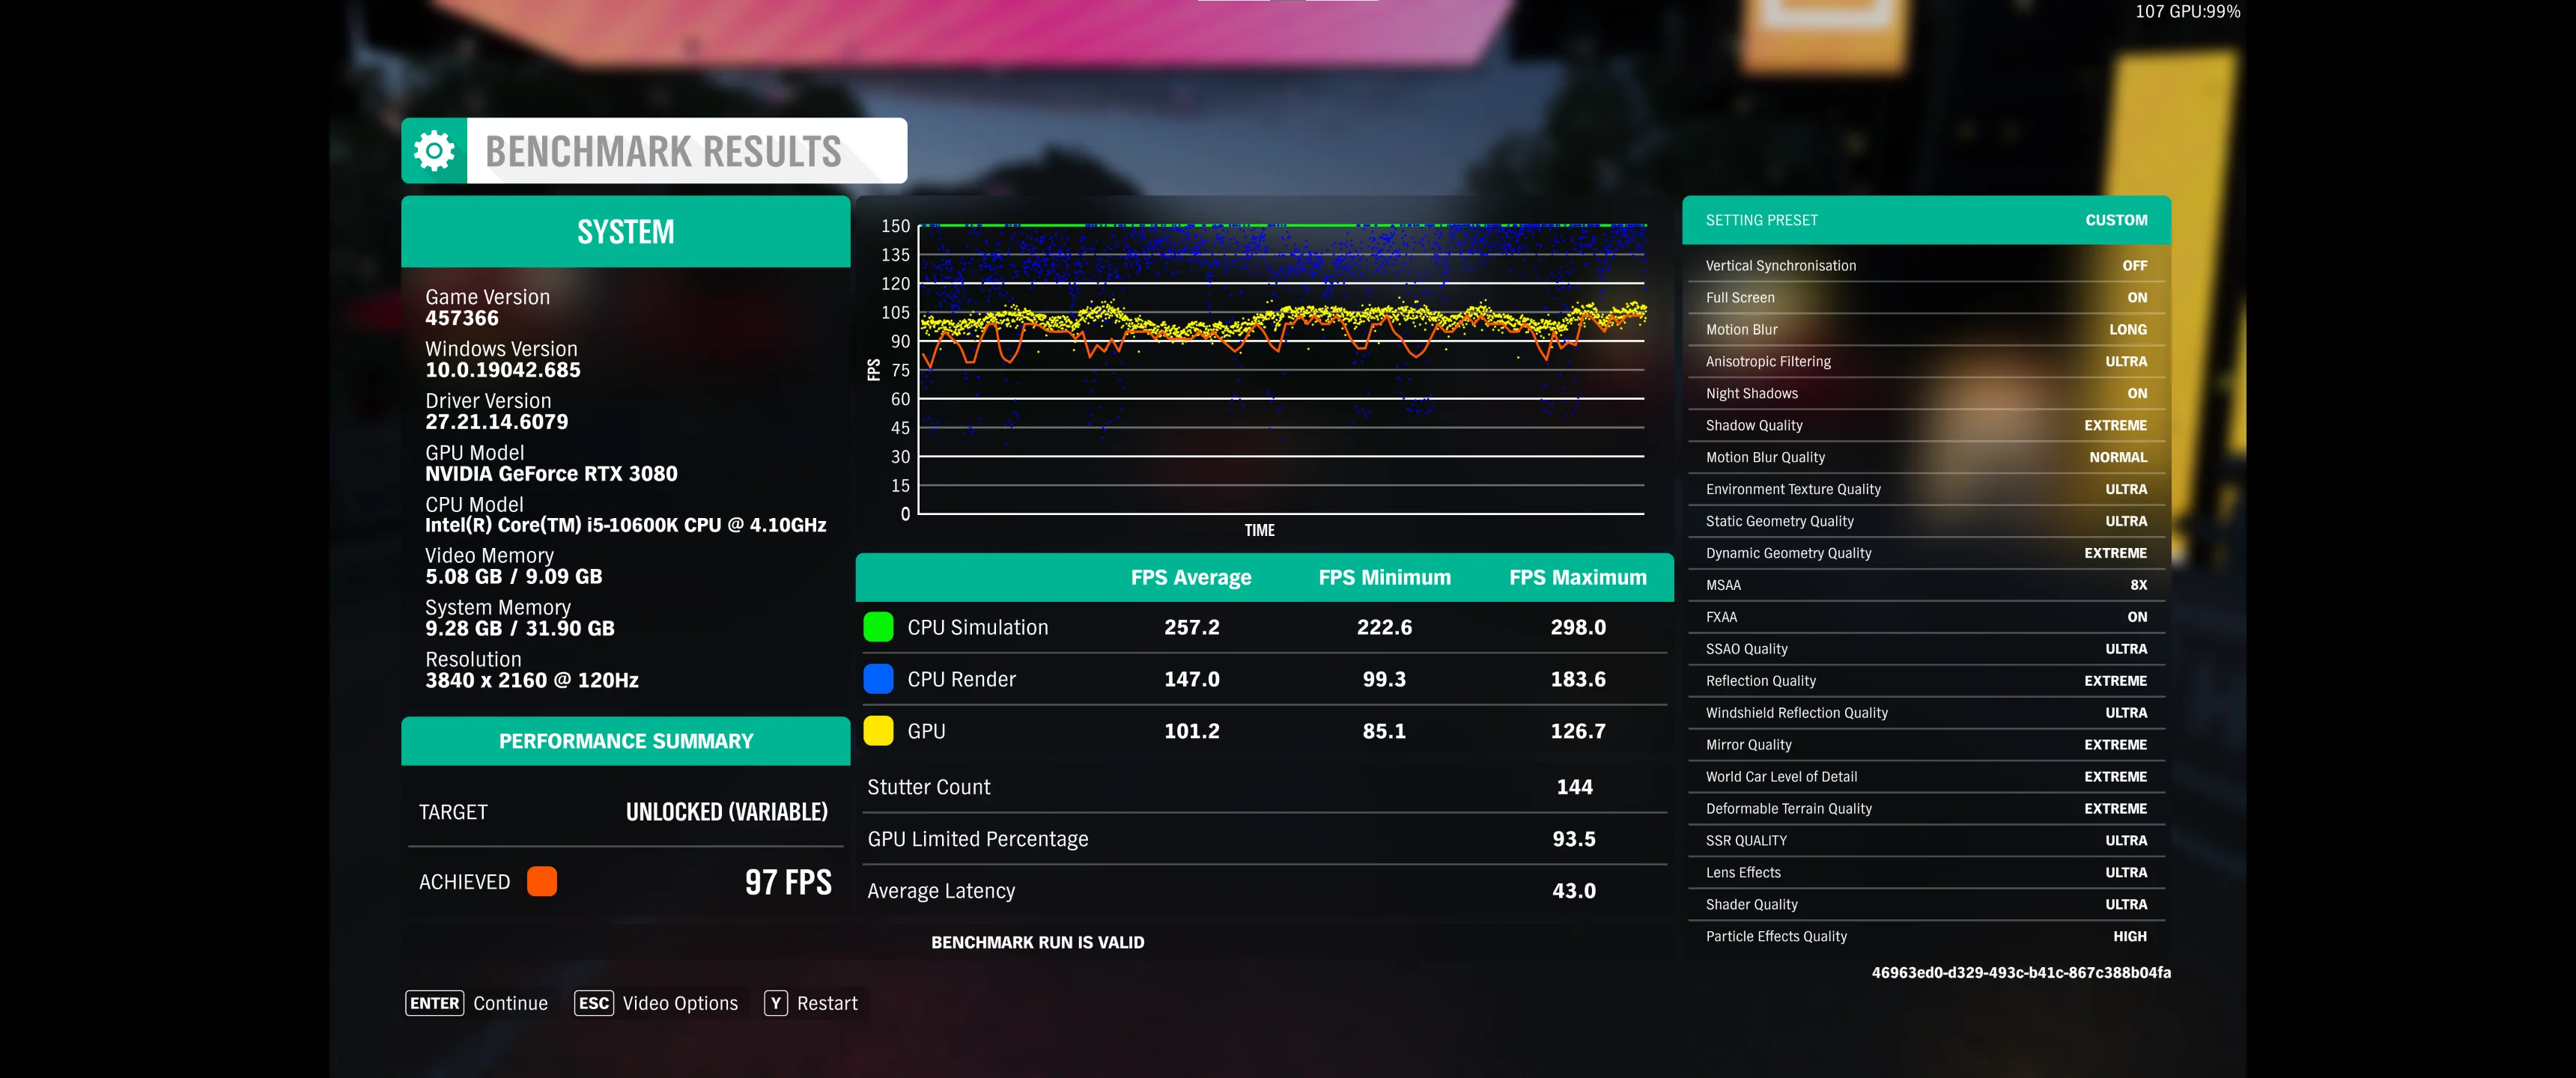This screenshot has width=2576, height=1078.
Task: Click the blue CPU Render legend swatch
Action: tap(878, 679)
